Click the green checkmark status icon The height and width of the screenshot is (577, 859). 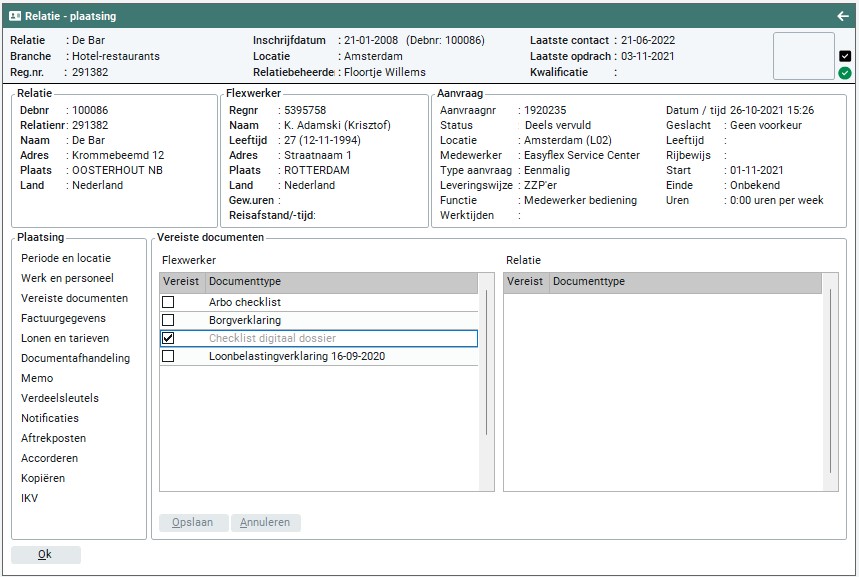click(x=845, y=73)
